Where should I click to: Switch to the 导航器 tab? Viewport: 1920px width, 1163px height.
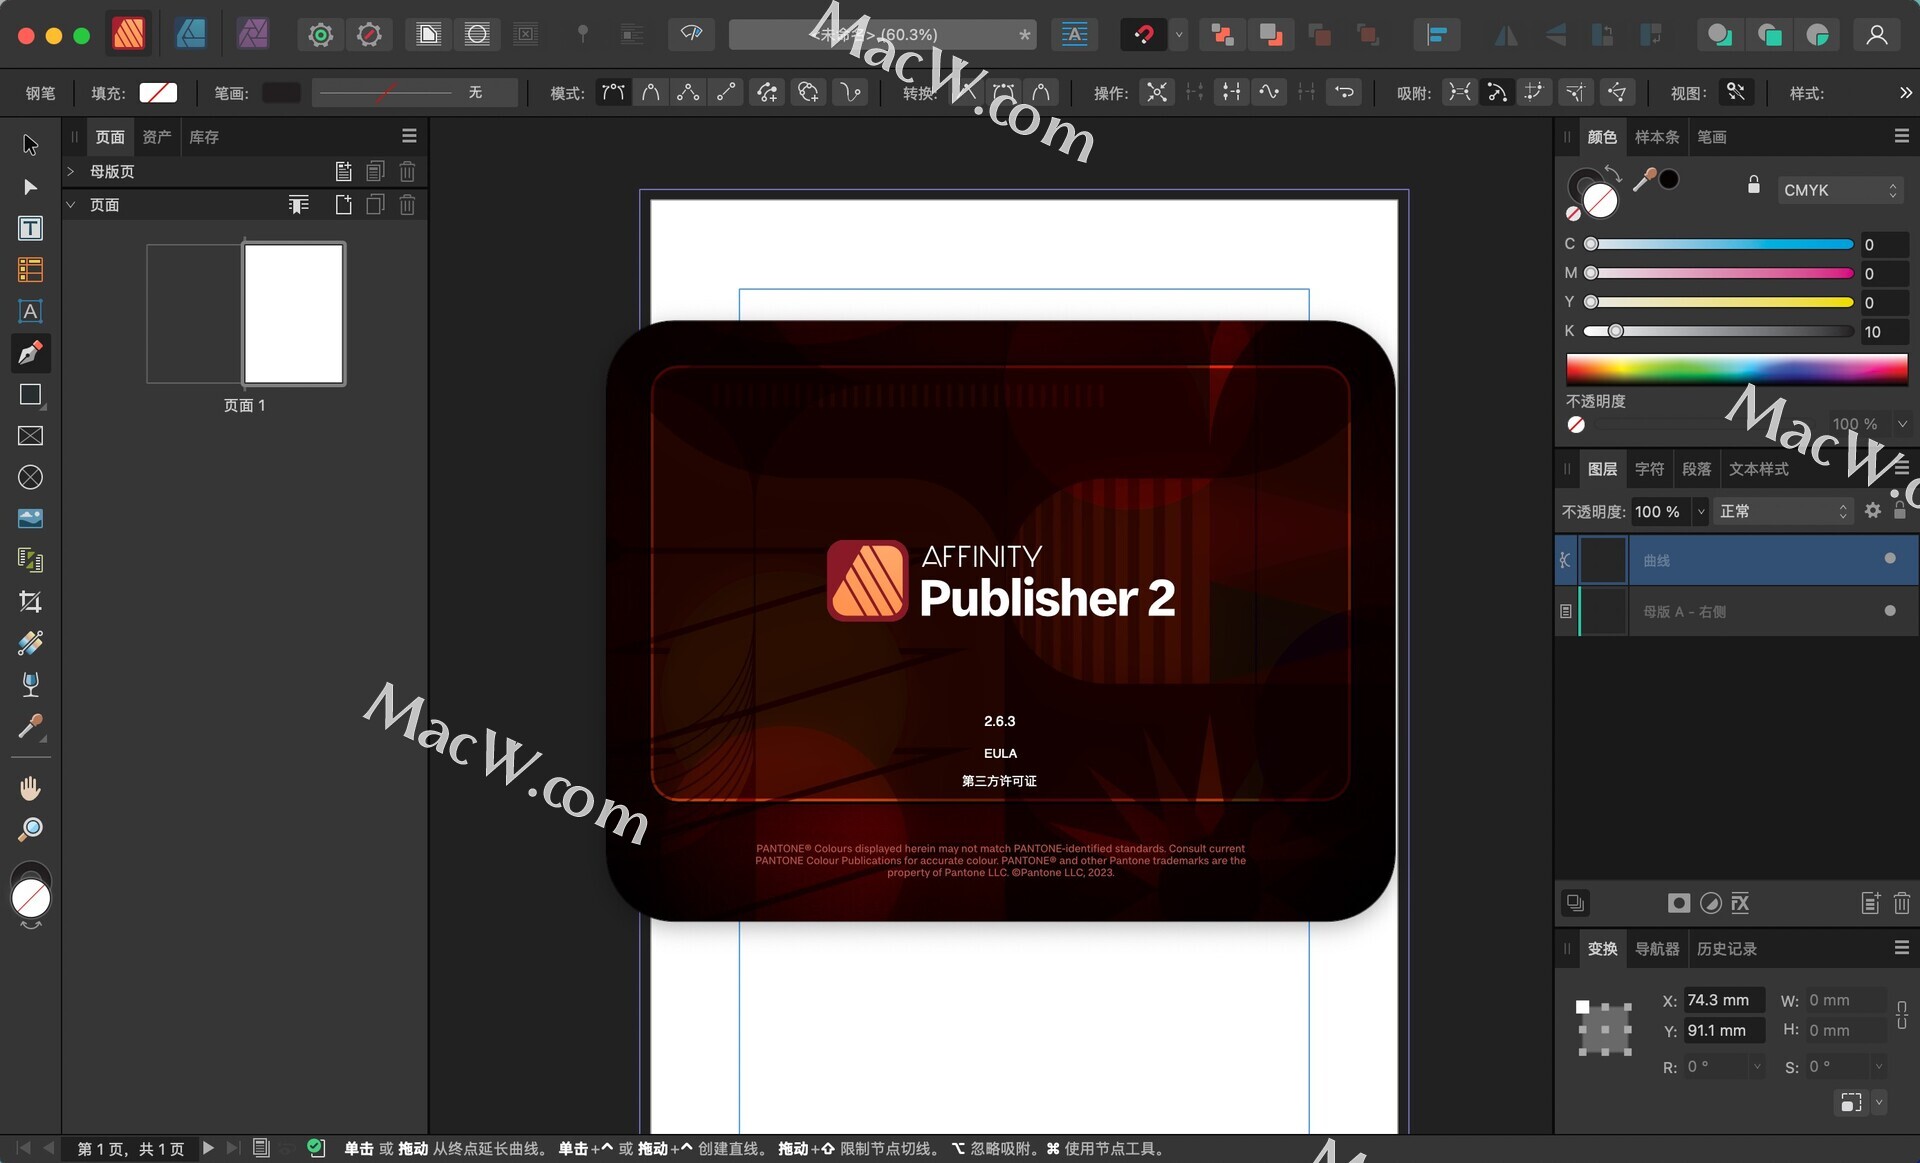(1657, 949)
